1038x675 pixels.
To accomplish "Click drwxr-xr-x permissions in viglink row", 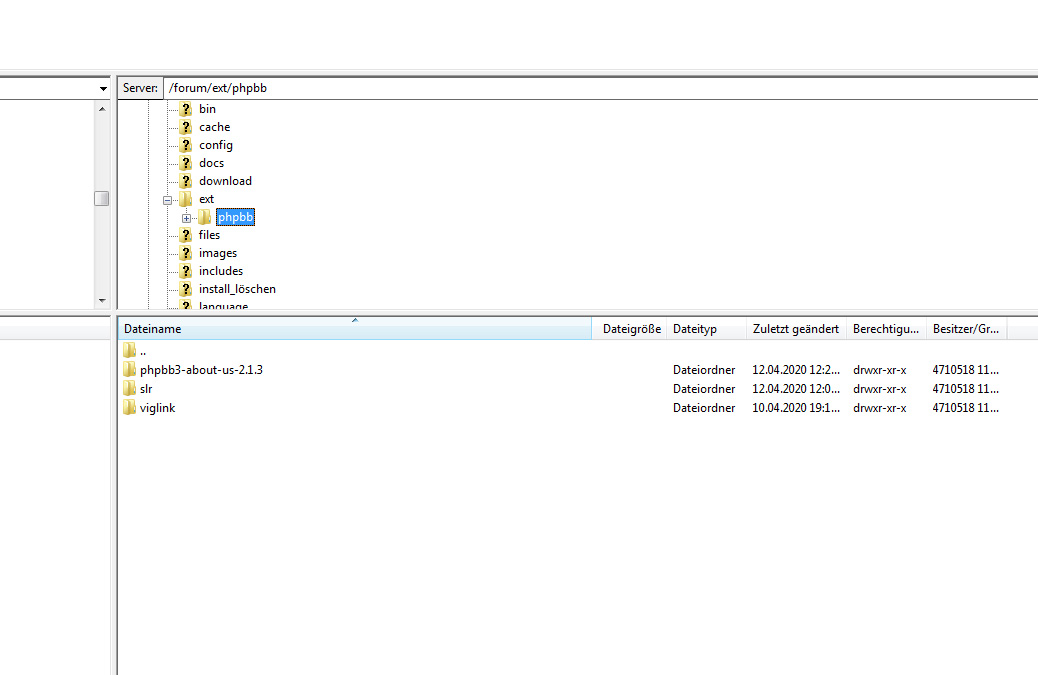I will [x=880, y=408].
